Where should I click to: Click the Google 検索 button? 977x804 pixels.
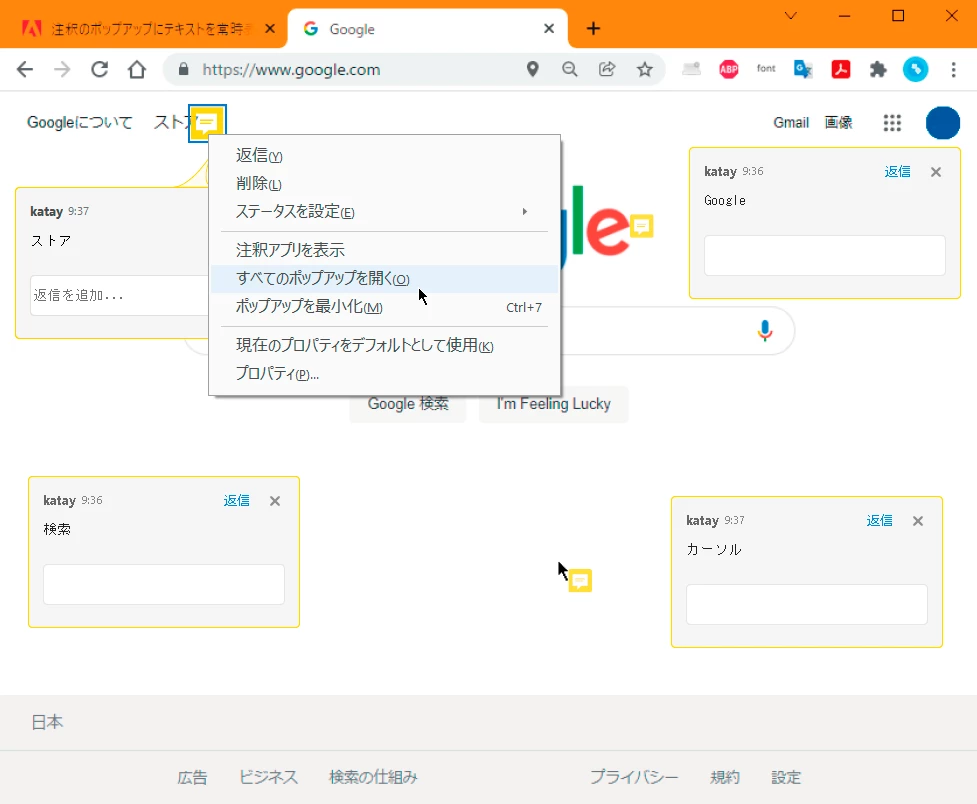coord(408,404)
